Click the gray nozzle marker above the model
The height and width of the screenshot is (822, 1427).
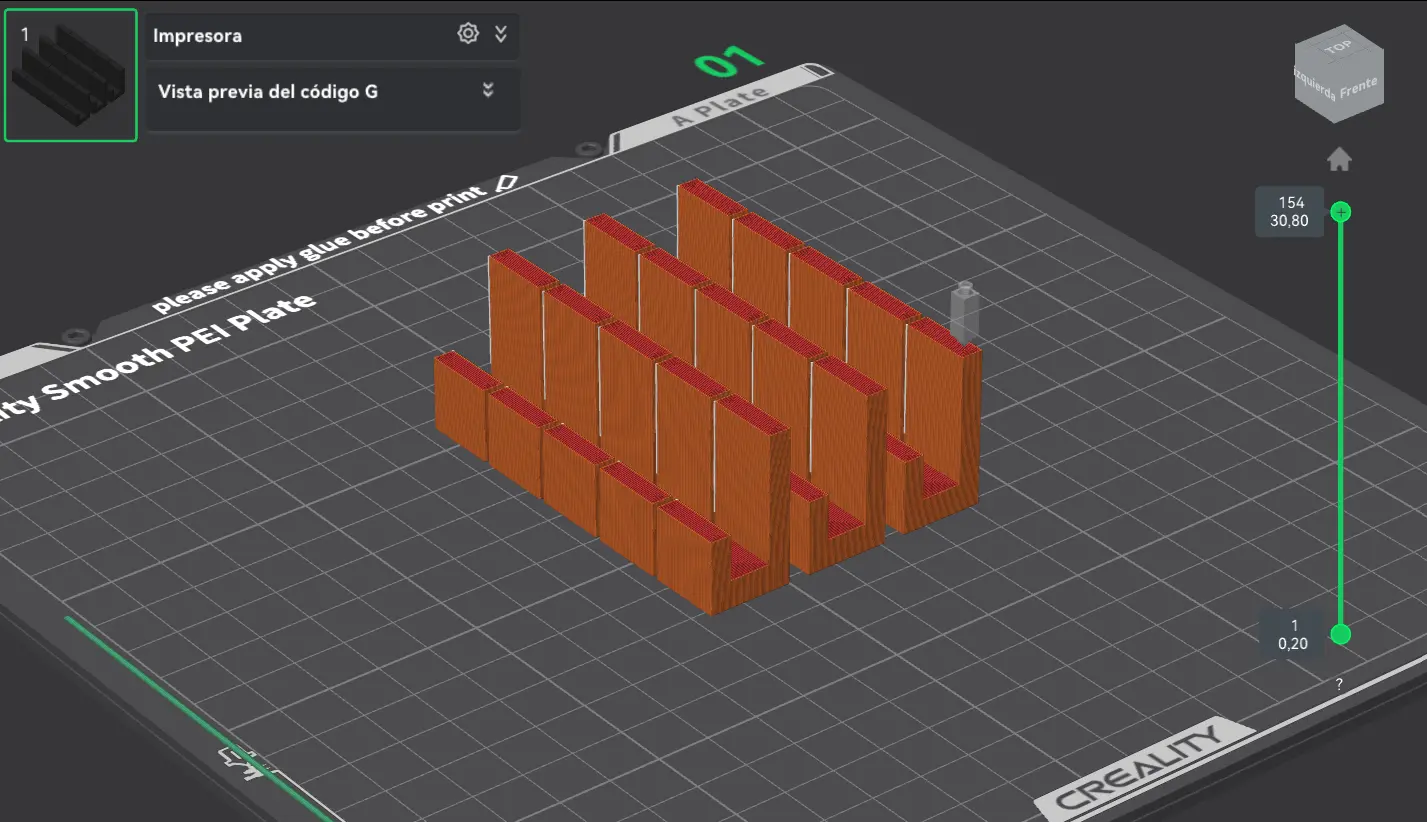[x=963, y=313]
